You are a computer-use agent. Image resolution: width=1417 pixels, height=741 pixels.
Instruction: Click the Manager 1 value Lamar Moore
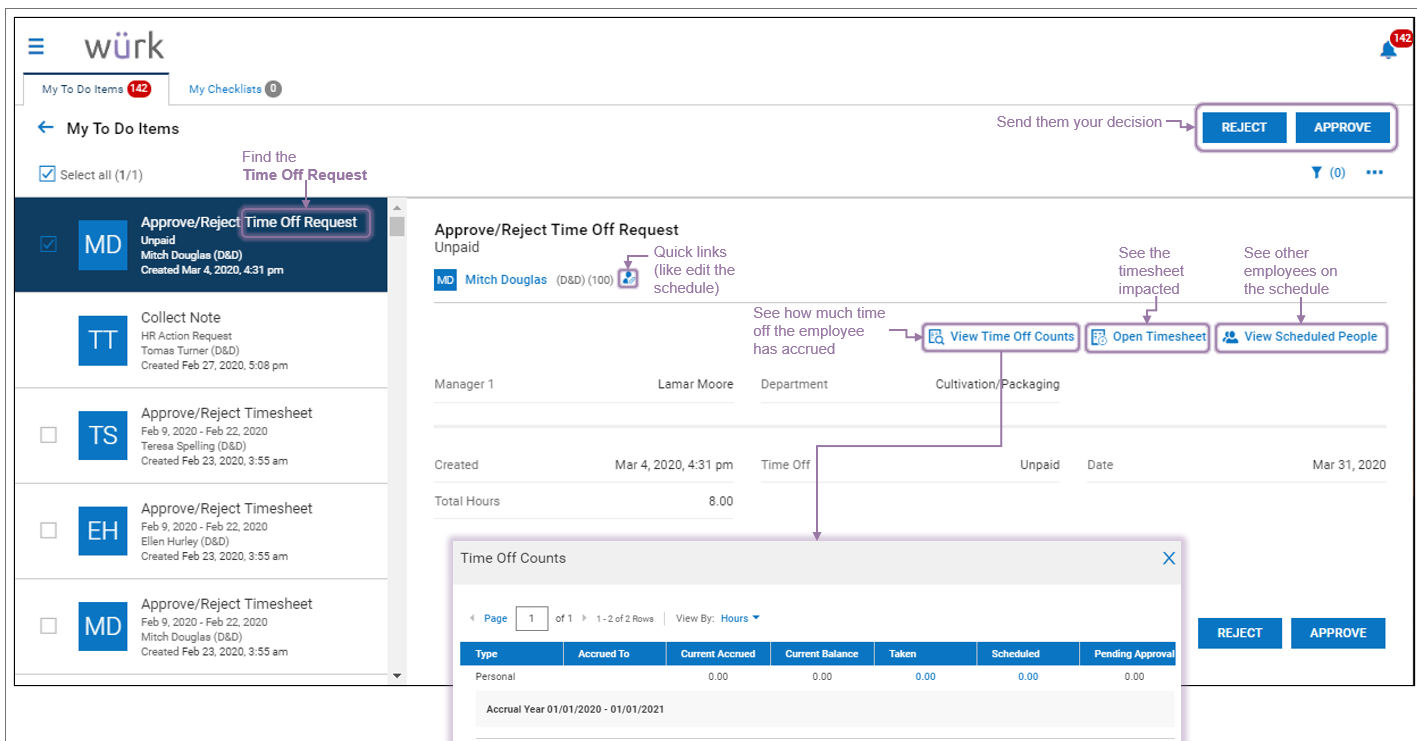[x=695, y=384]
